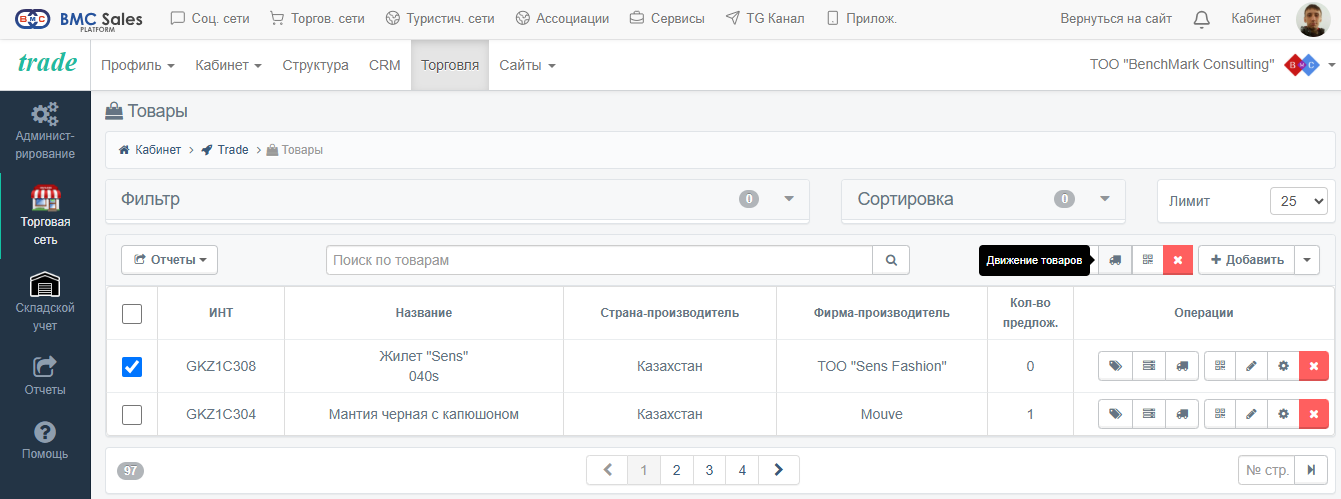Screen dimensions: 1341x499
Task: Open the Отчеты sidebar section
Action: [x=45, y=376]
